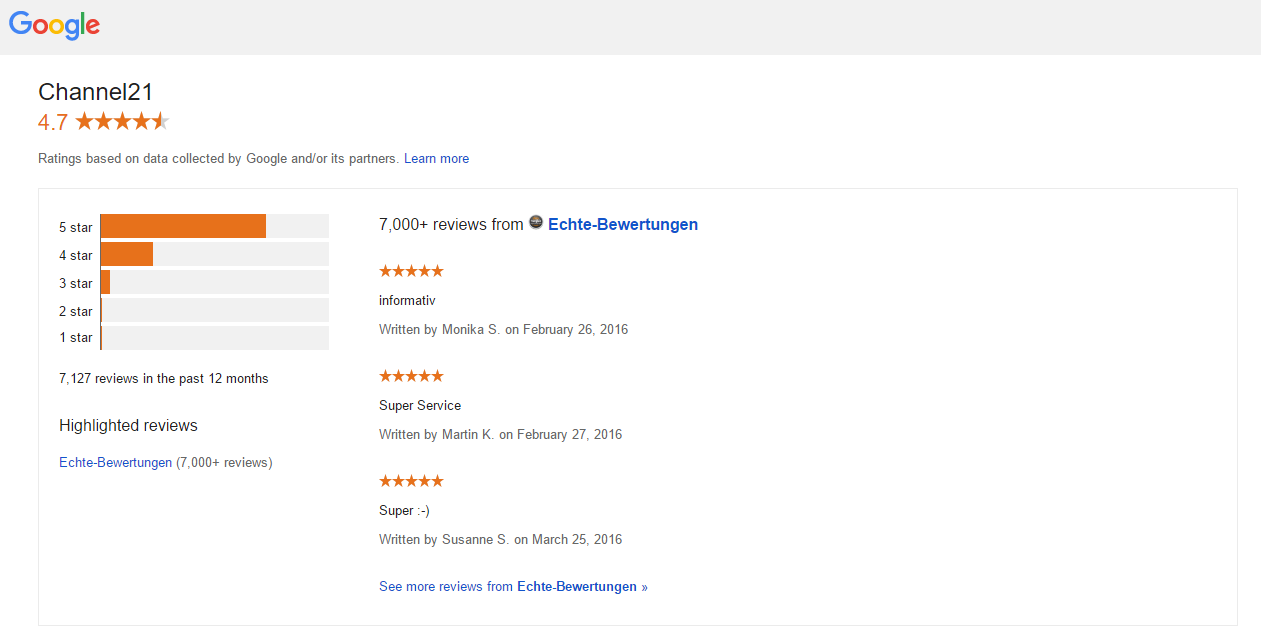Click the '5 star' label
The height and width of the screenshot is (644, 1261).
click(x=76, y=227)
